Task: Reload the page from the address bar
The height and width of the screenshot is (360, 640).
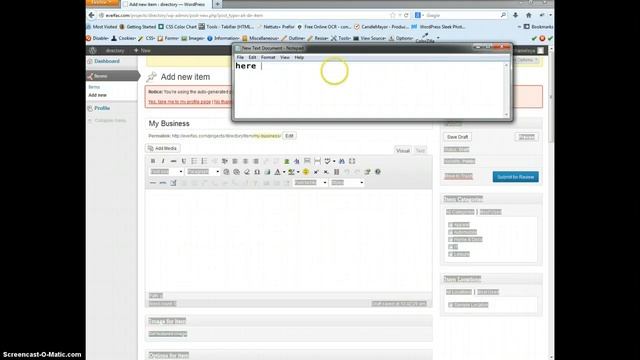Action: (406, 15)
